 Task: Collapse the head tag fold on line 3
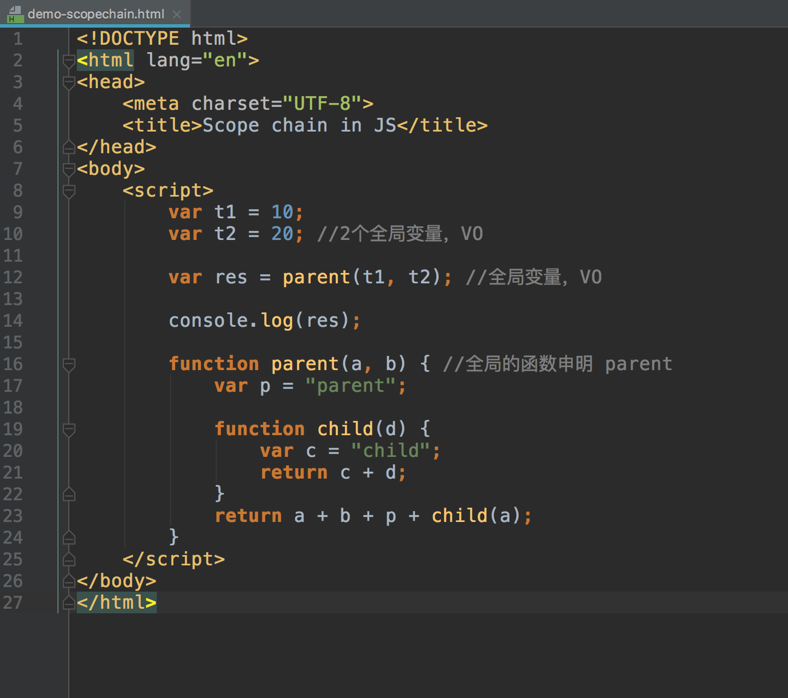pos(69,82)
